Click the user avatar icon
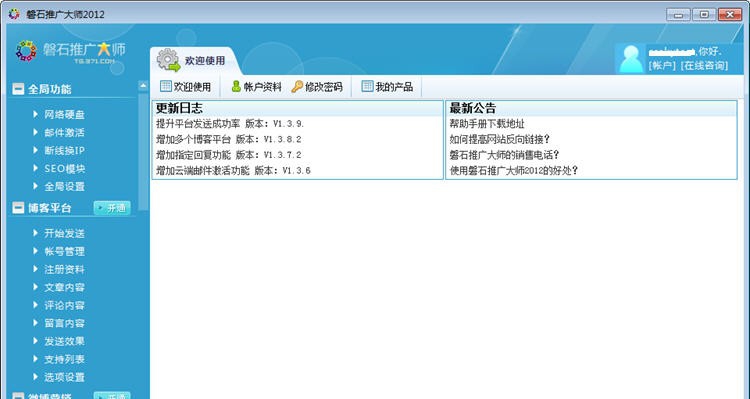Screen dimensions: 750x399 (630, 58)
